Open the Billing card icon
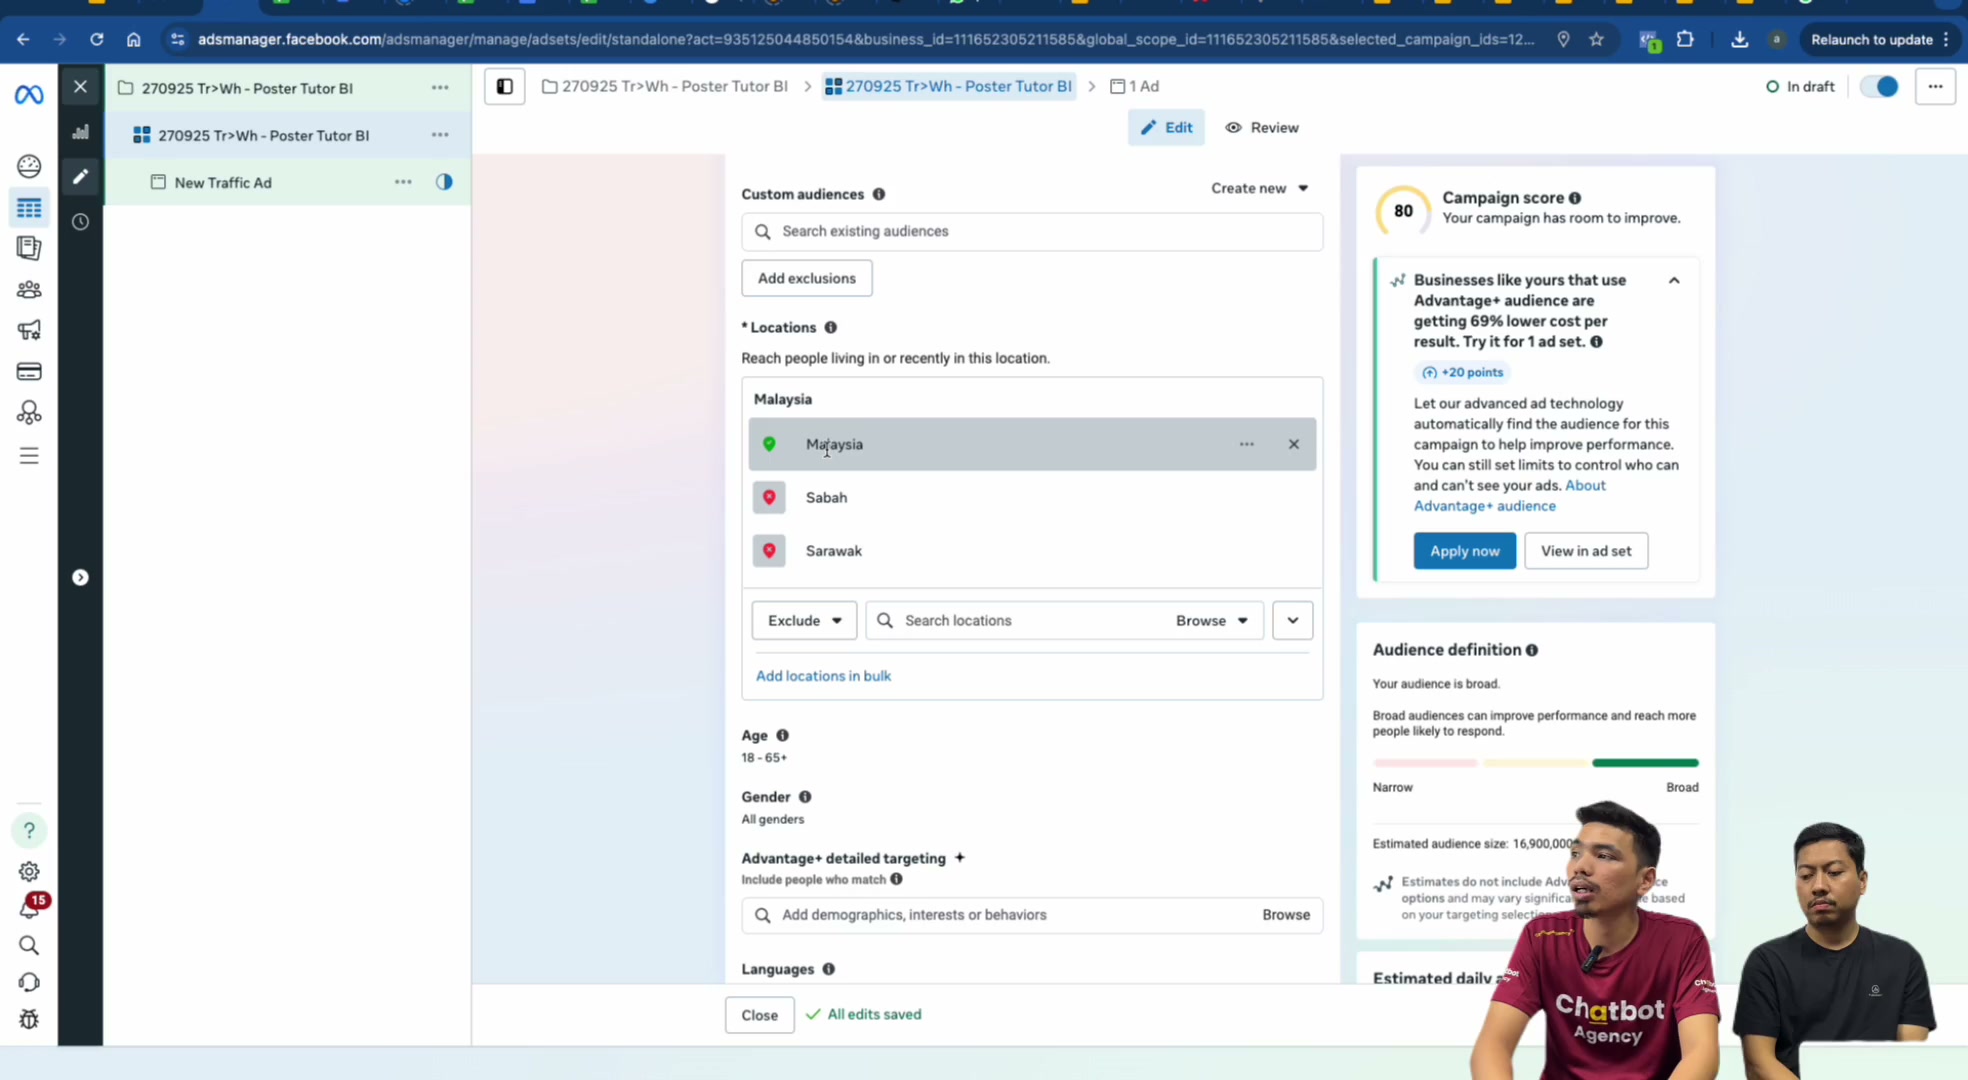The image size is (1968, 1080). (29, 372)
